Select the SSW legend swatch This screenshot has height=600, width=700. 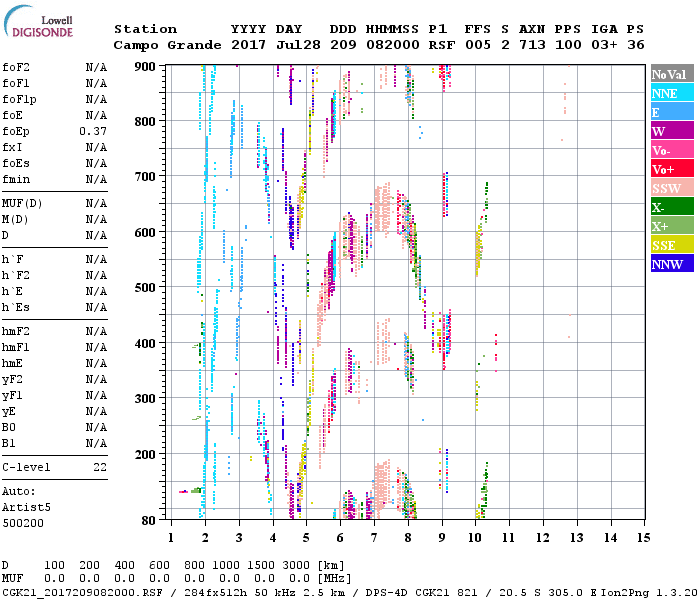tap(670, 188)
